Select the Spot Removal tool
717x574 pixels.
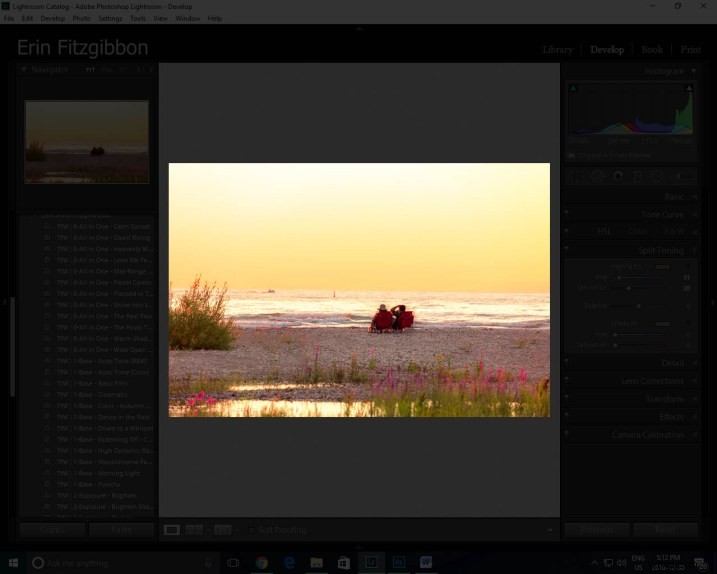(x=597, y=177)
